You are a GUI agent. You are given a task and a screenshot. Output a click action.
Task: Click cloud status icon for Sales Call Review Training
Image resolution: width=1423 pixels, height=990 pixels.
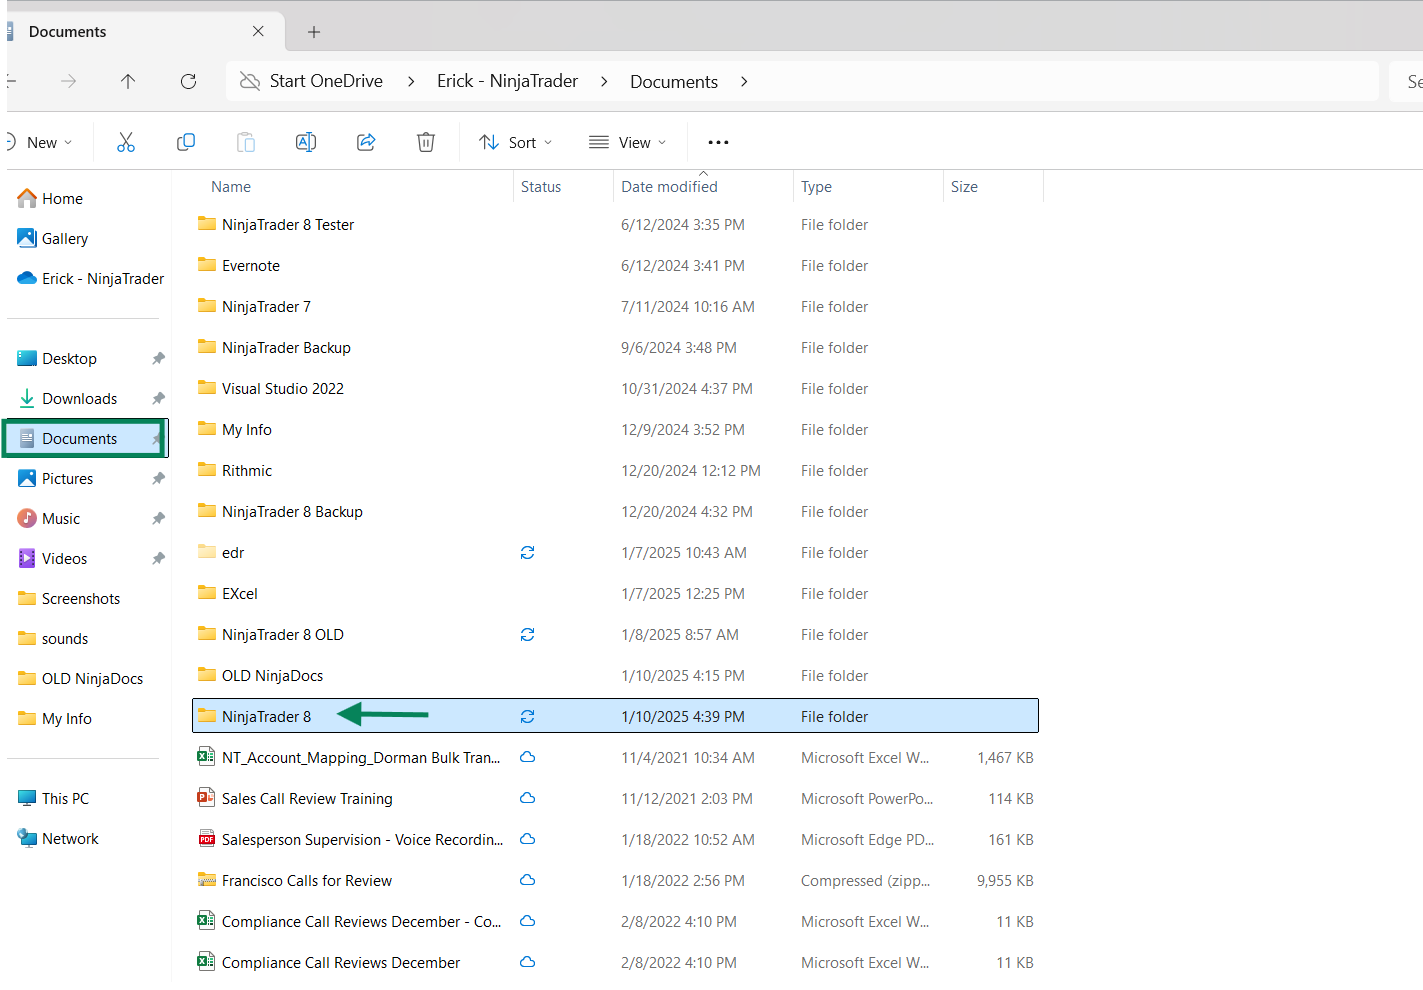[x=528, y=798]
